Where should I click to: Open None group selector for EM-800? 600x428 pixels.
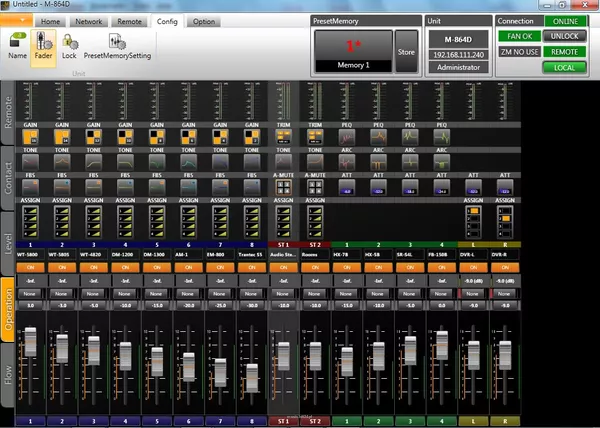pyautogui.click(x=219, y=294)
